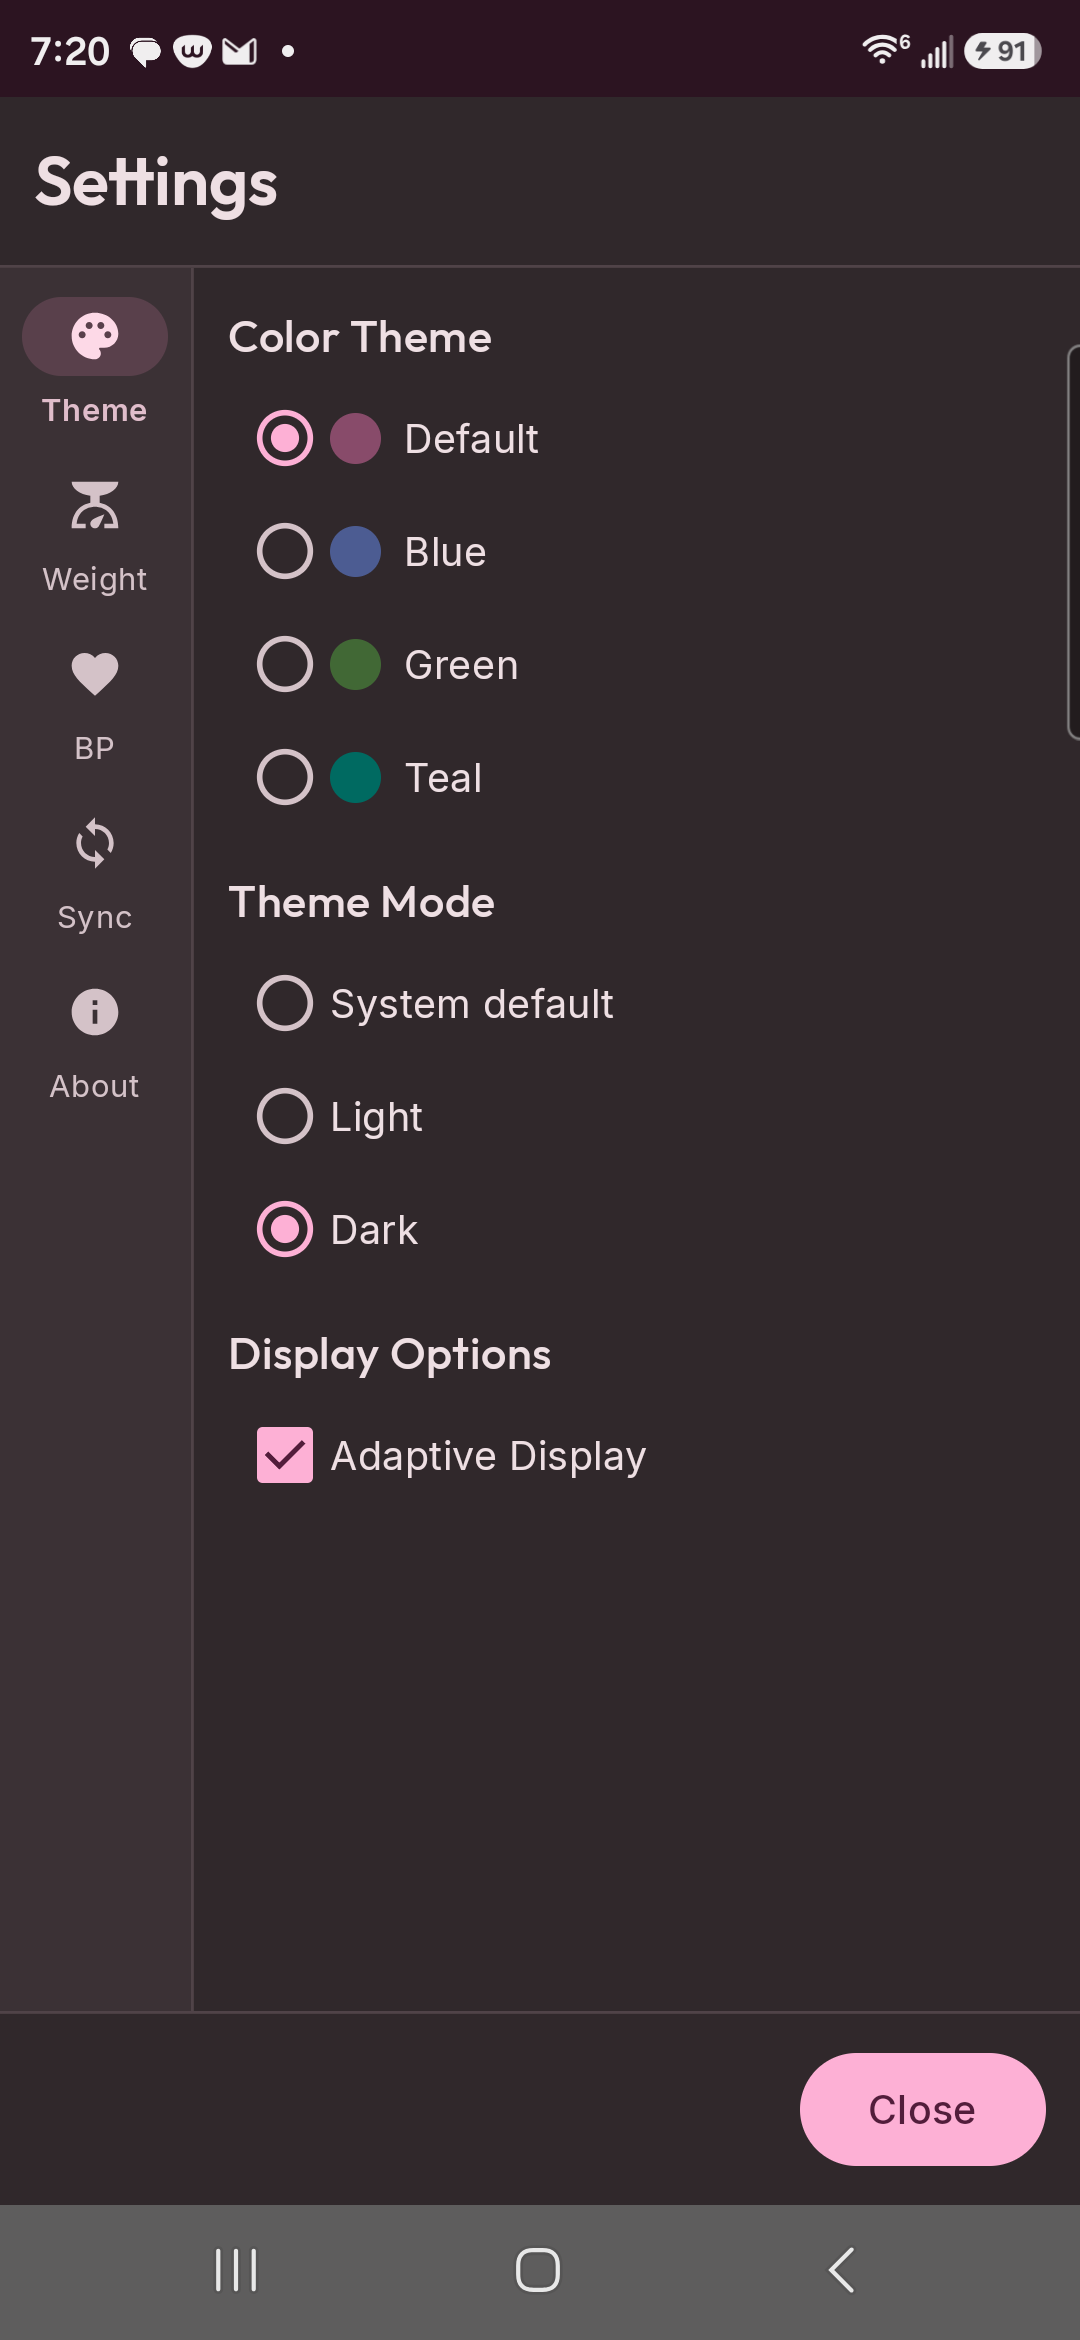The height and width of the screenshot is (2340, 1080).
Task: Click the Teal color swatch circle
Action: (x=355, y=777)
